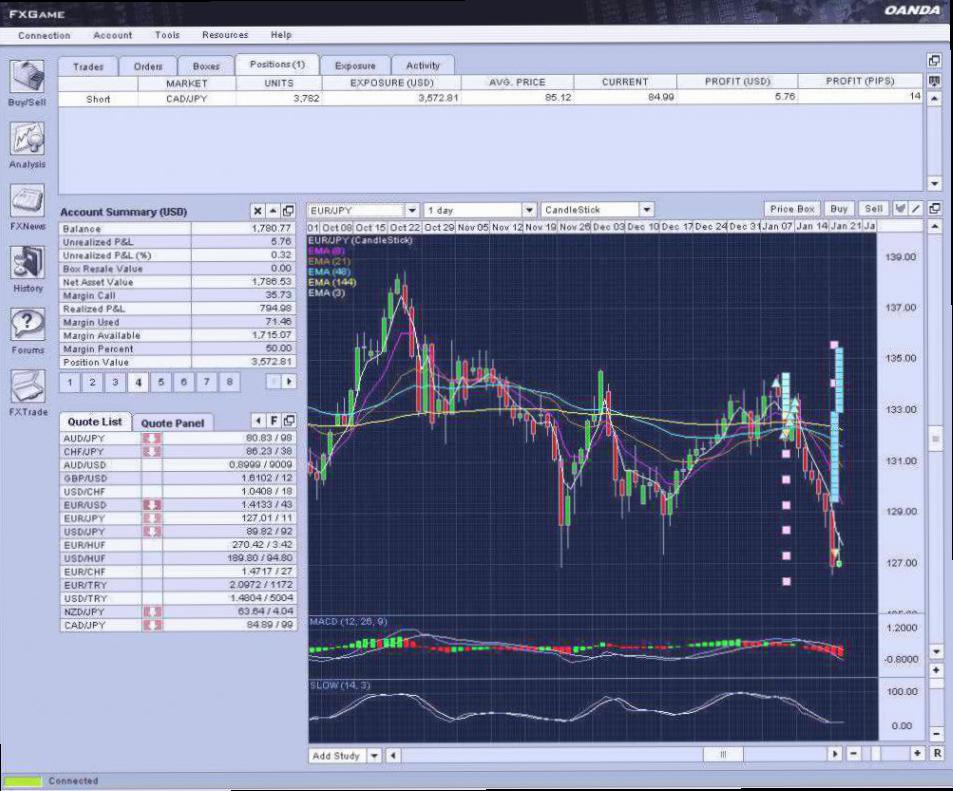Screen dimensions: 953x791
Task: Toggle EUR/JPY direction indicator in Quote List
Action: pyautogui.click(x=152, y=518)
